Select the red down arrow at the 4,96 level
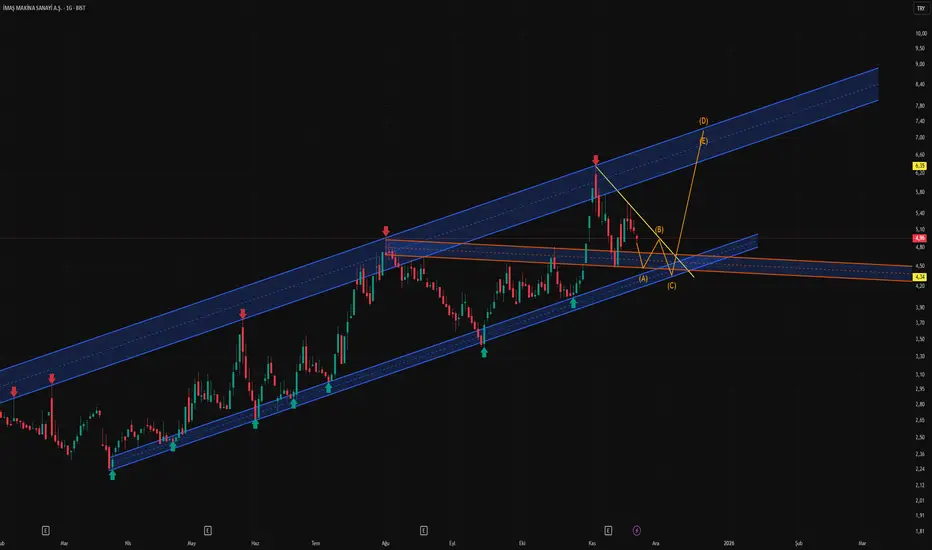 click(x=386, y=231)
